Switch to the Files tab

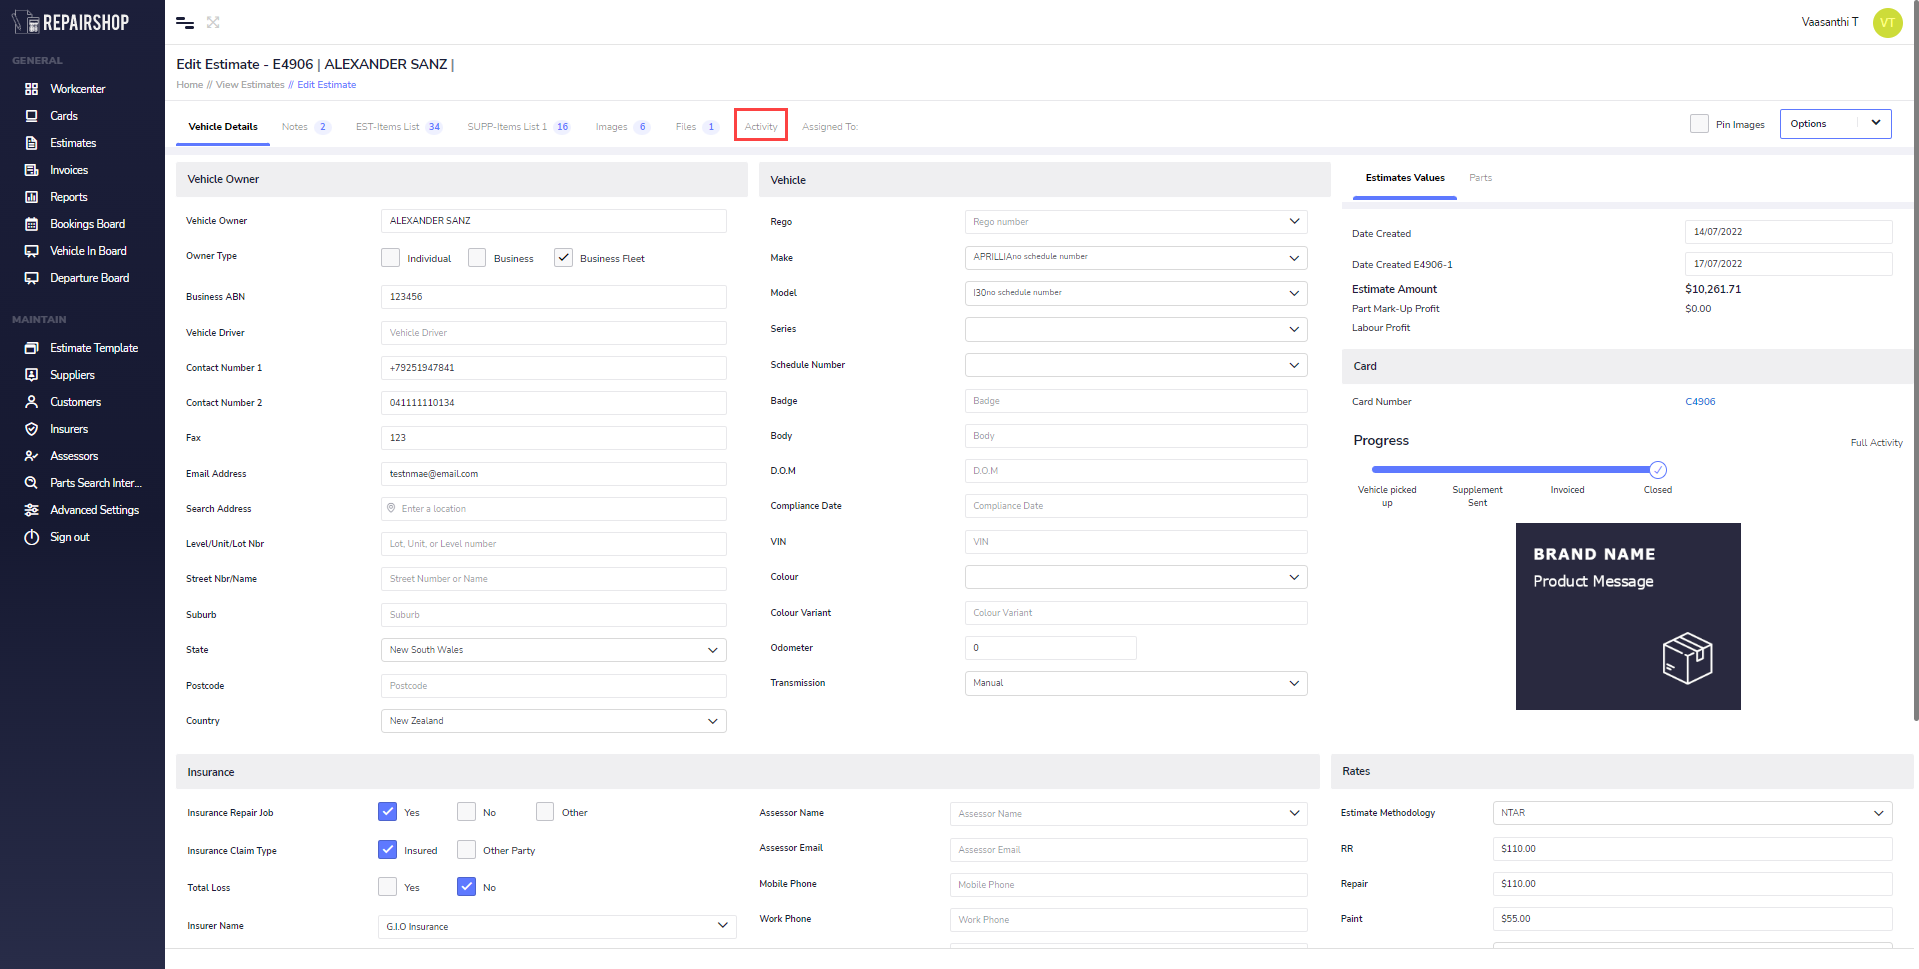[696, 127]
